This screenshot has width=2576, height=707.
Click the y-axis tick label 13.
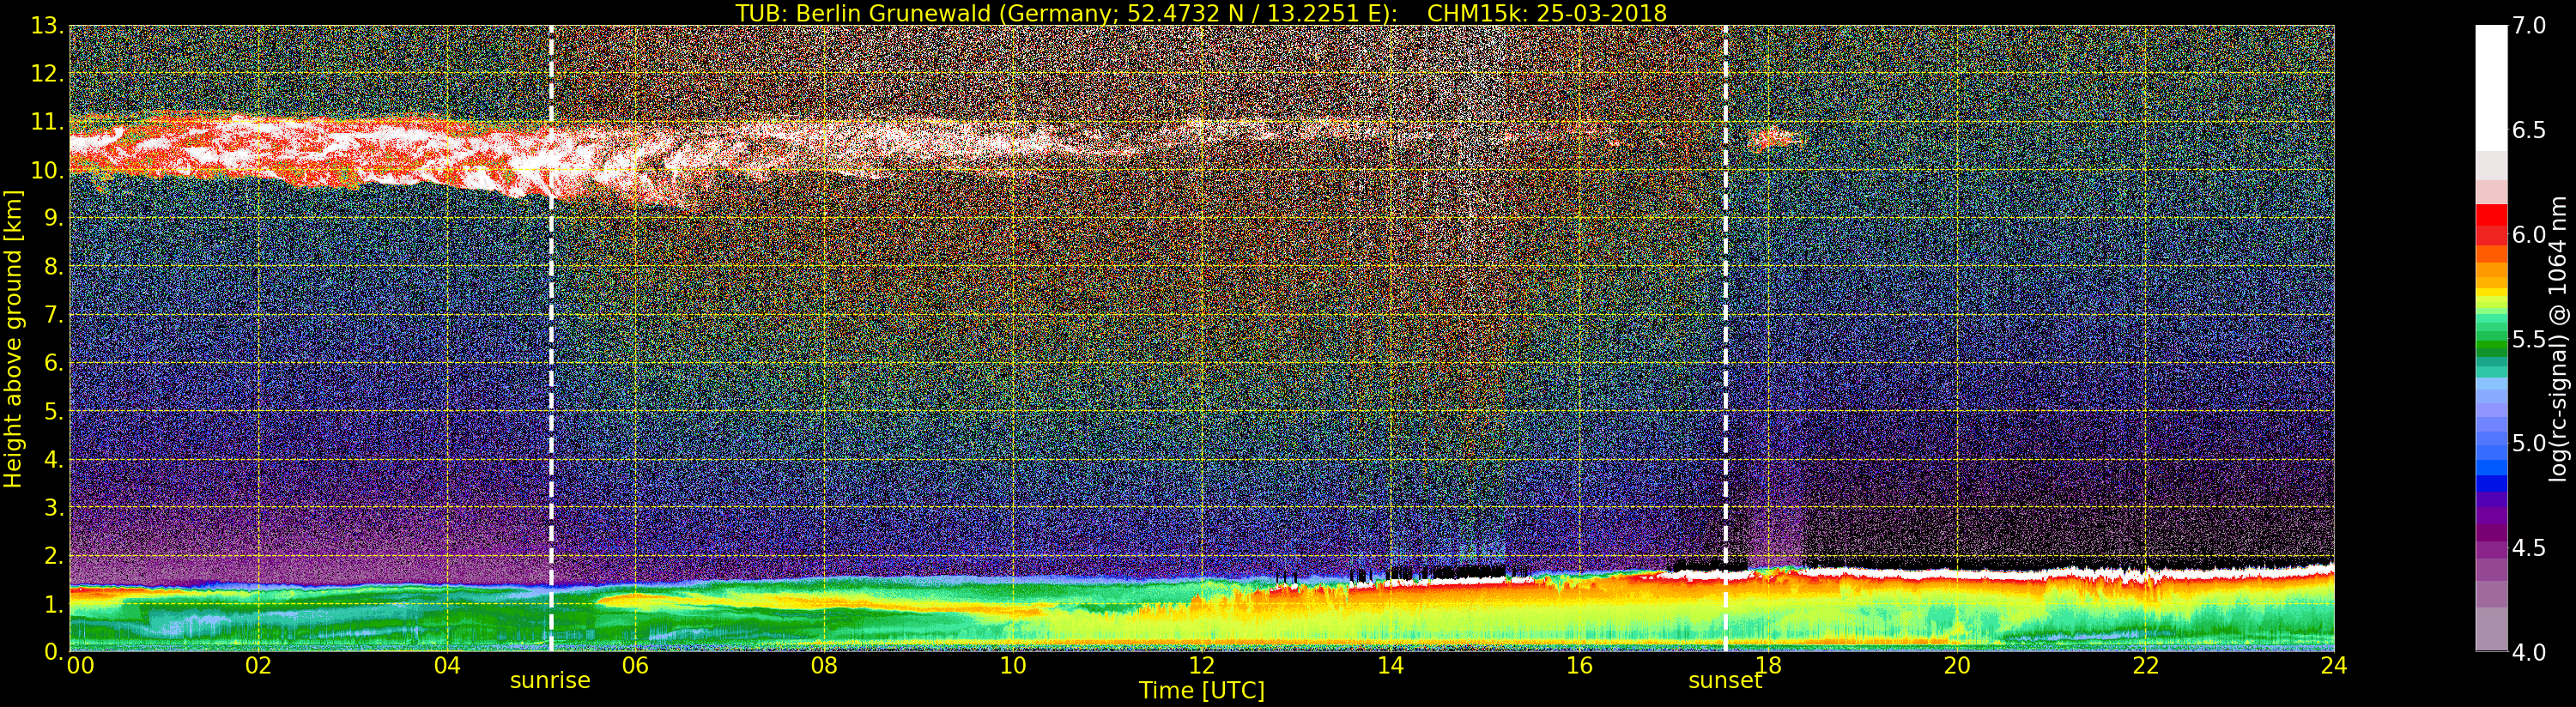tap(48, 26)
